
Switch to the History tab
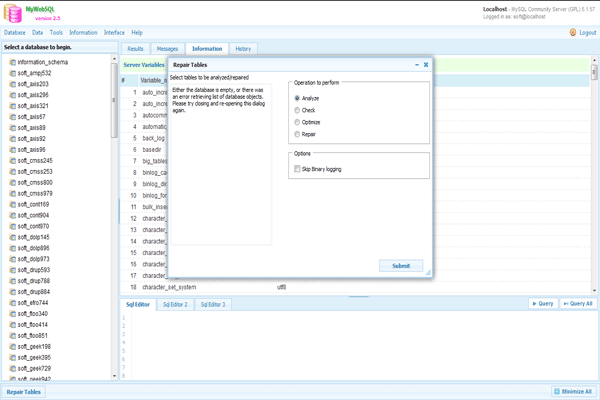243,48
